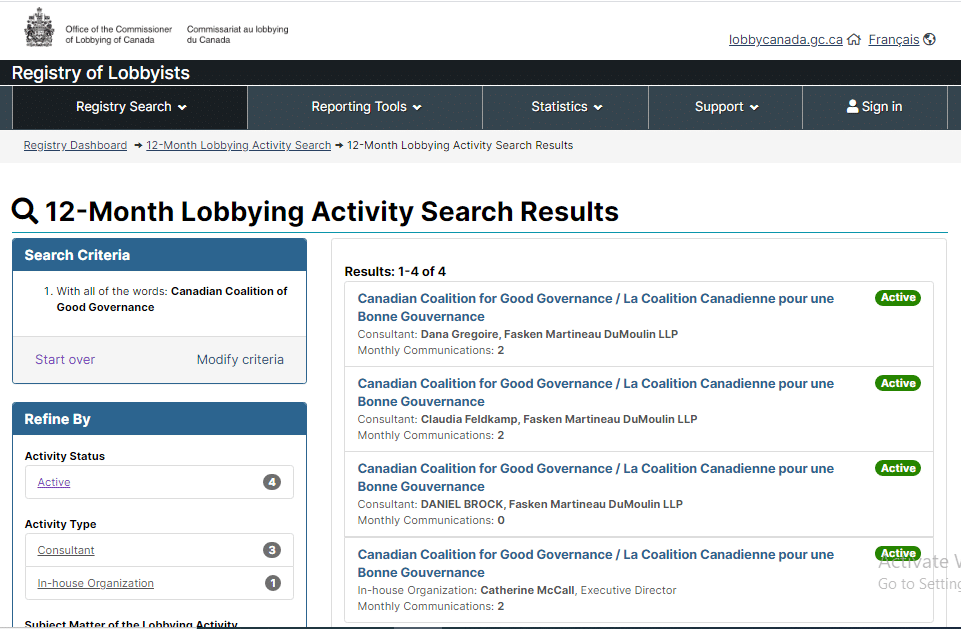Click 'Office of the Commissioner of Lobbying' text
961x629 pixels.
(x=119, y=34)
